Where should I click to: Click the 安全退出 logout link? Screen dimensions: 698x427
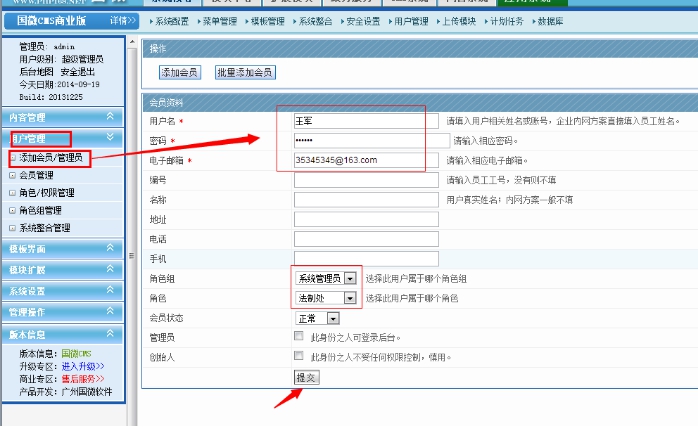pos(79,72)
